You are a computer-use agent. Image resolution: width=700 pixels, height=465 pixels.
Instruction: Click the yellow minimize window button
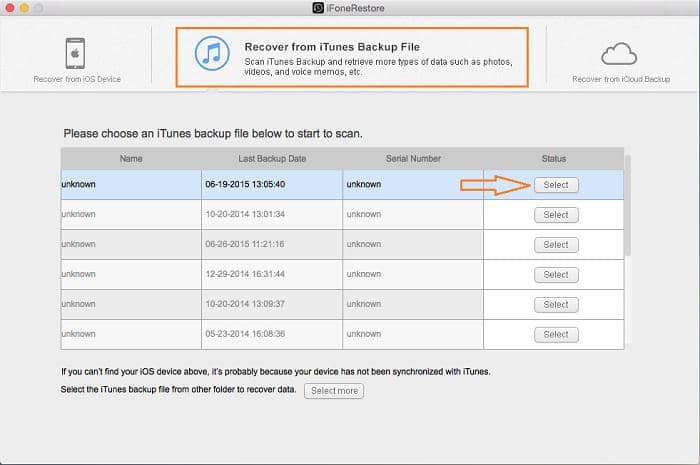24,8
